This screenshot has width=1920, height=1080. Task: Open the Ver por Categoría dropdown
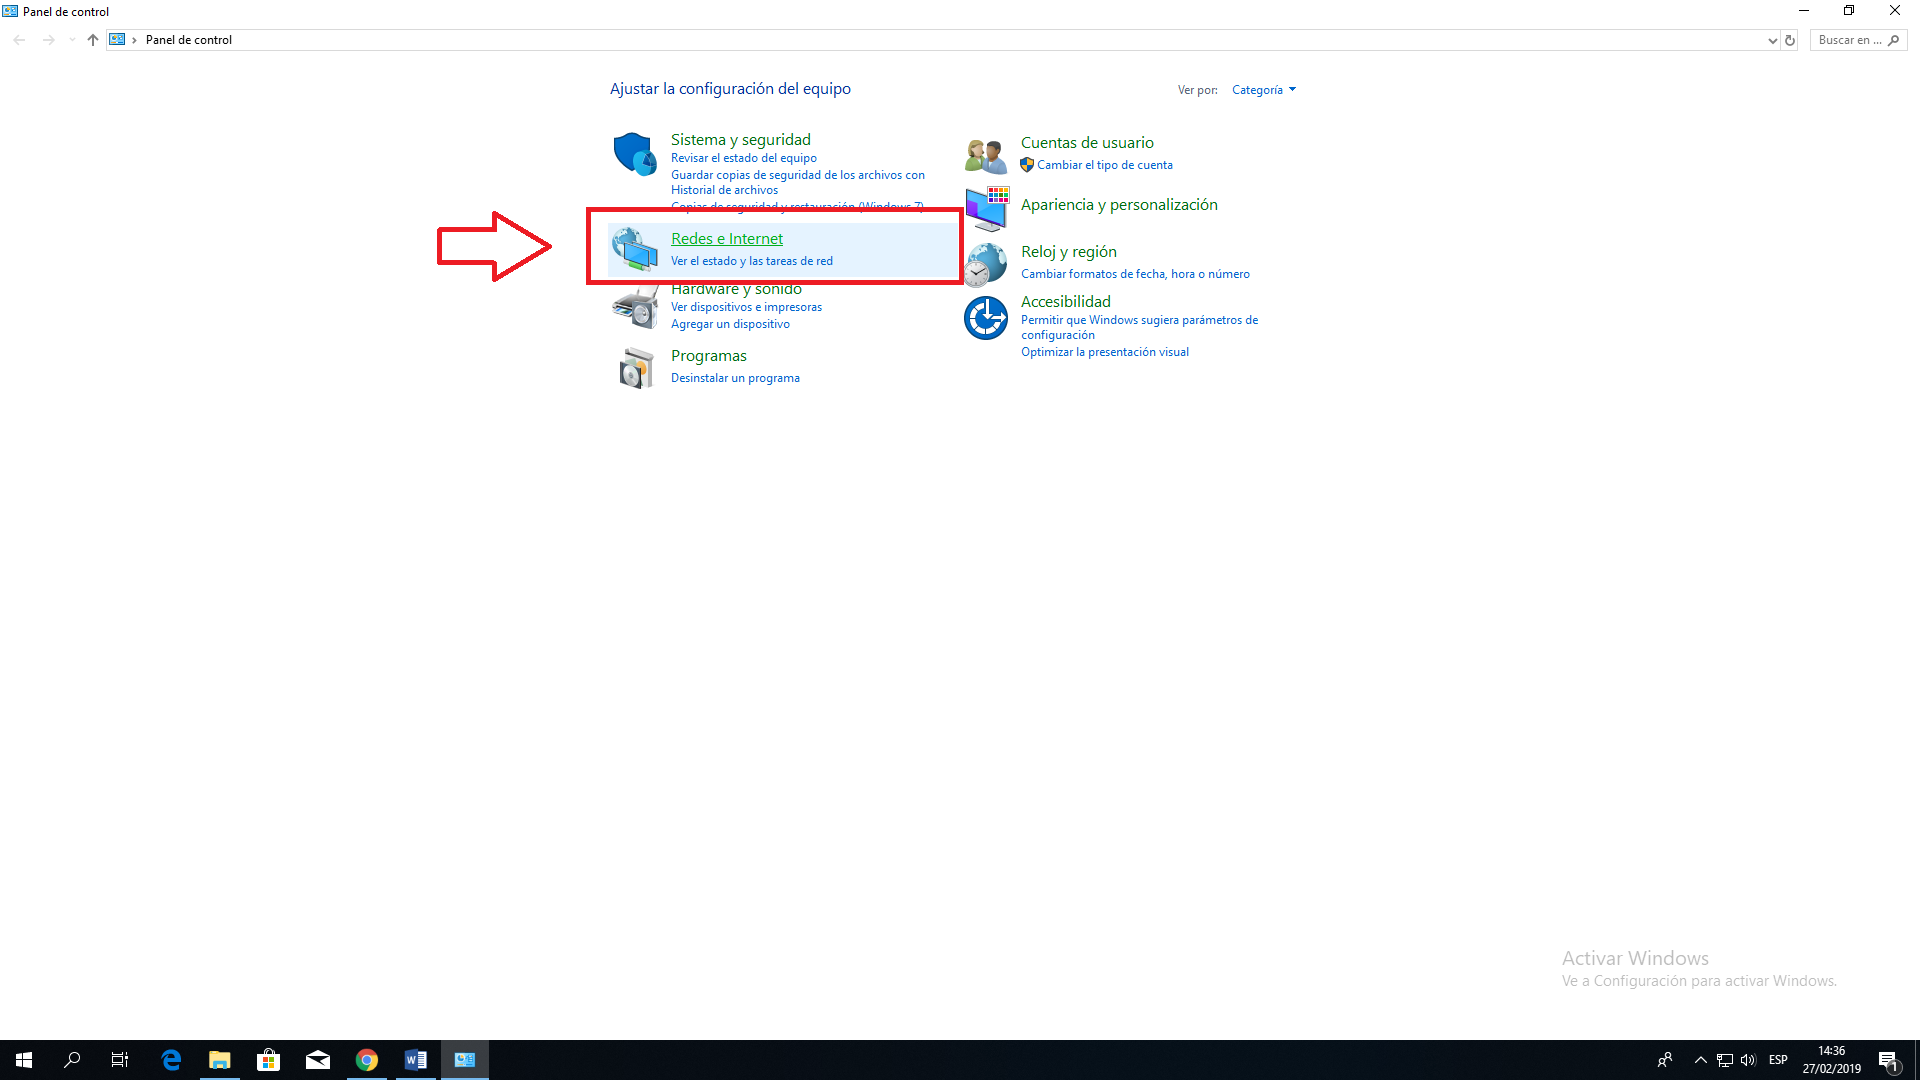pyautogui.click(x=1263, y=90)
